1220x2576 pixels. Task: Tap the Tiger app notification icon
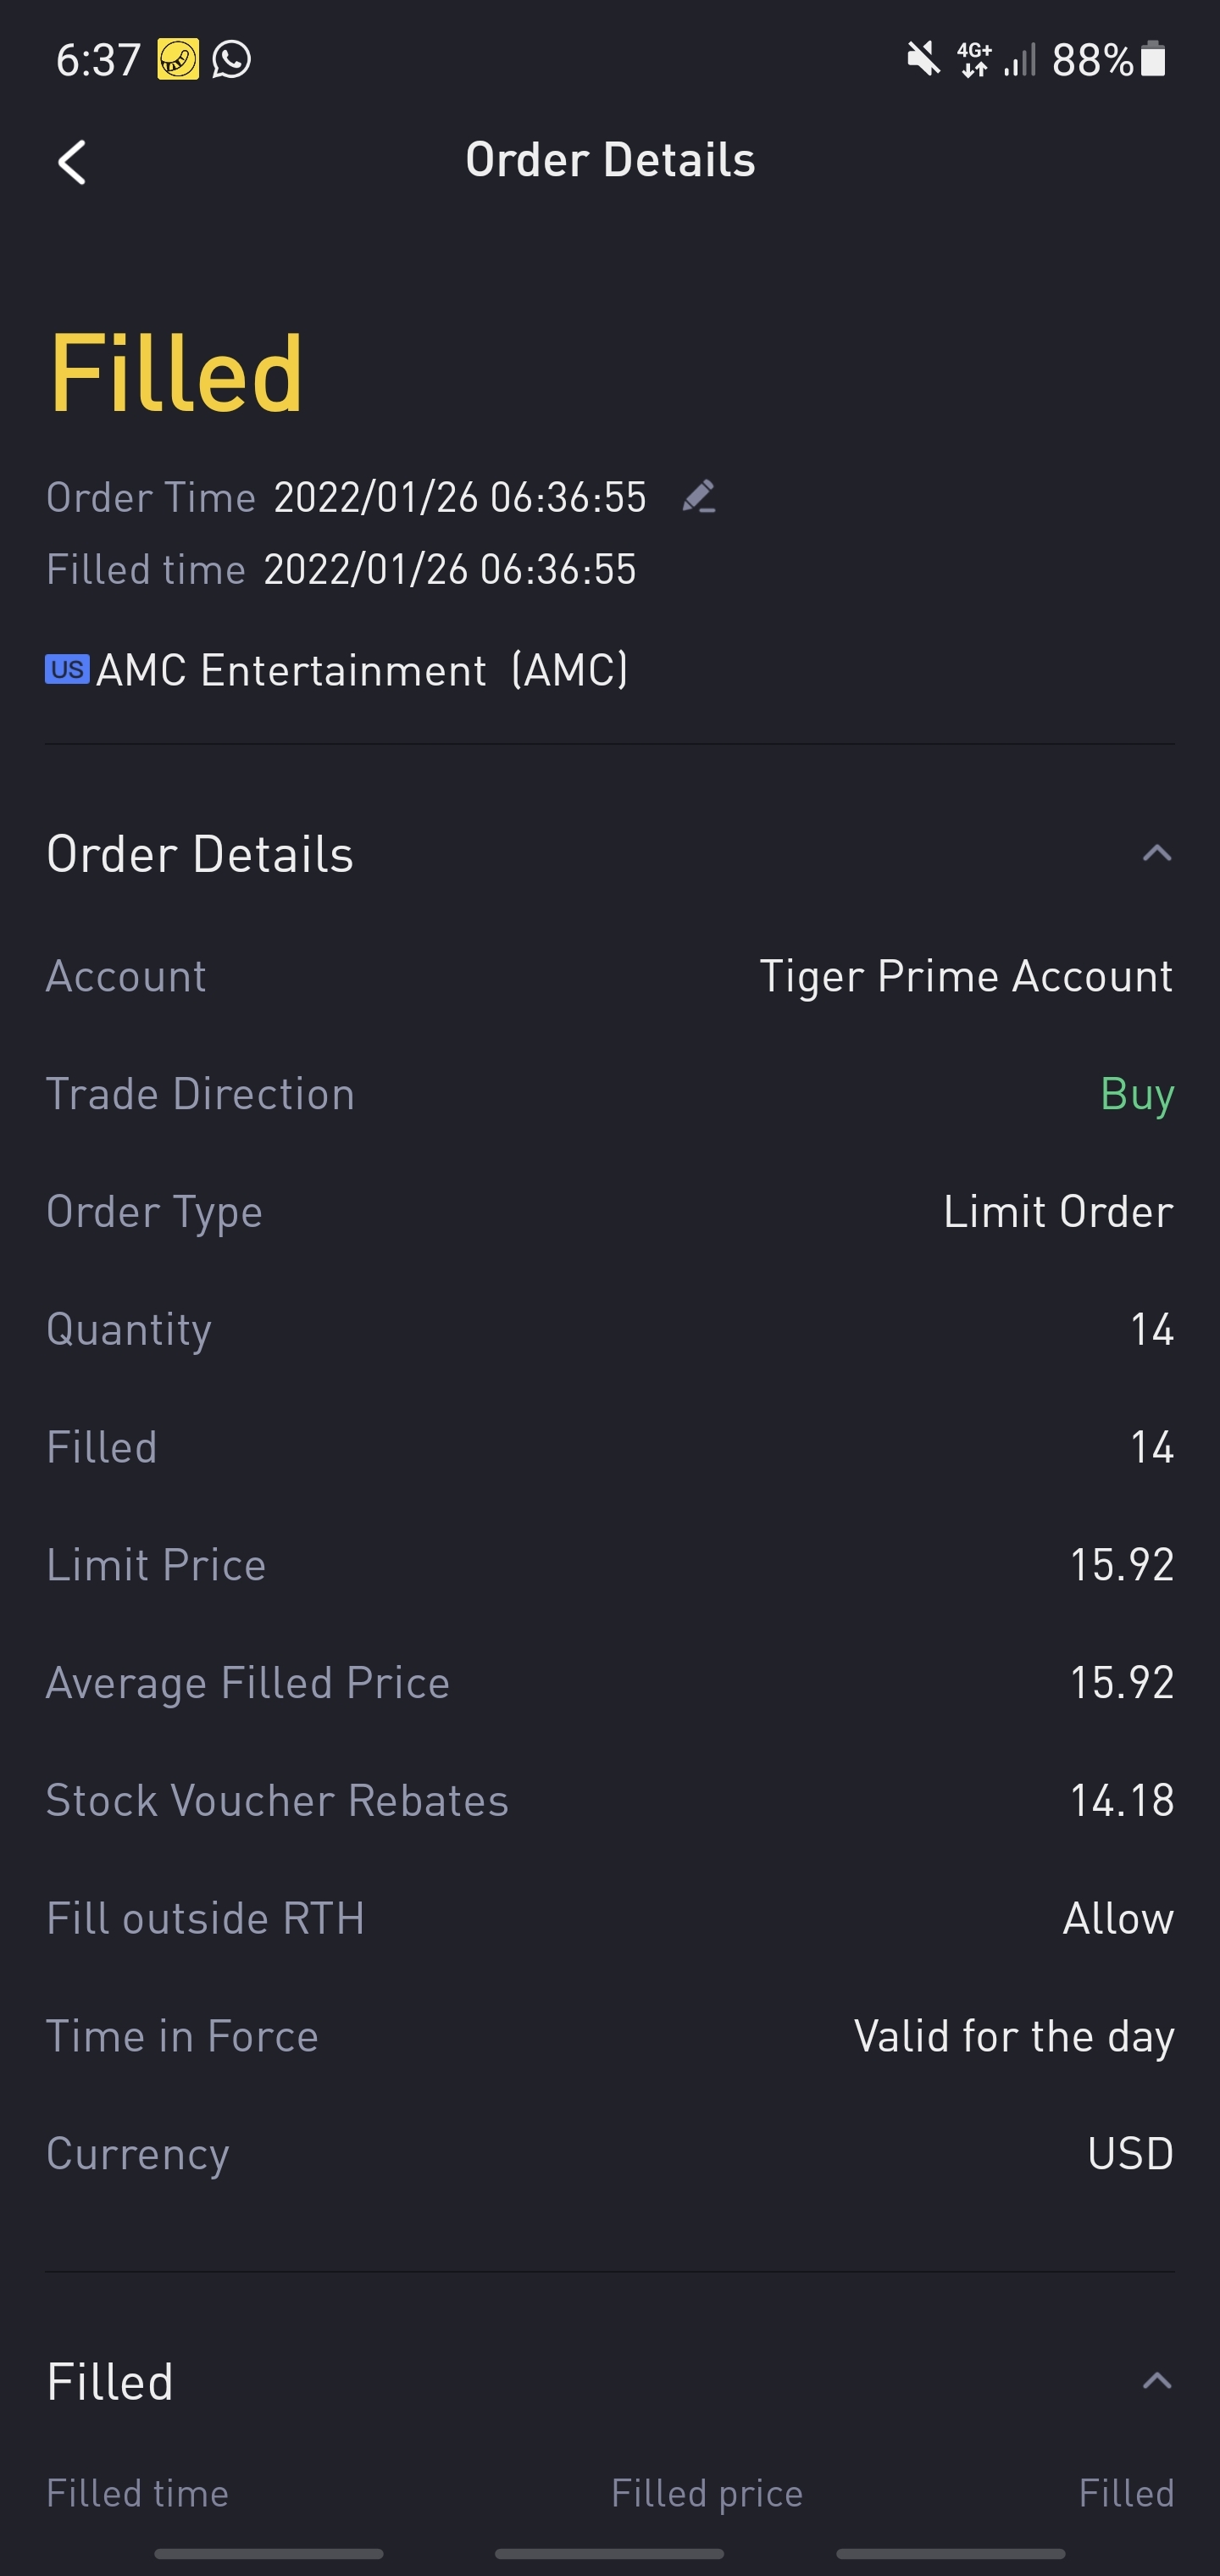coord(178,60)
